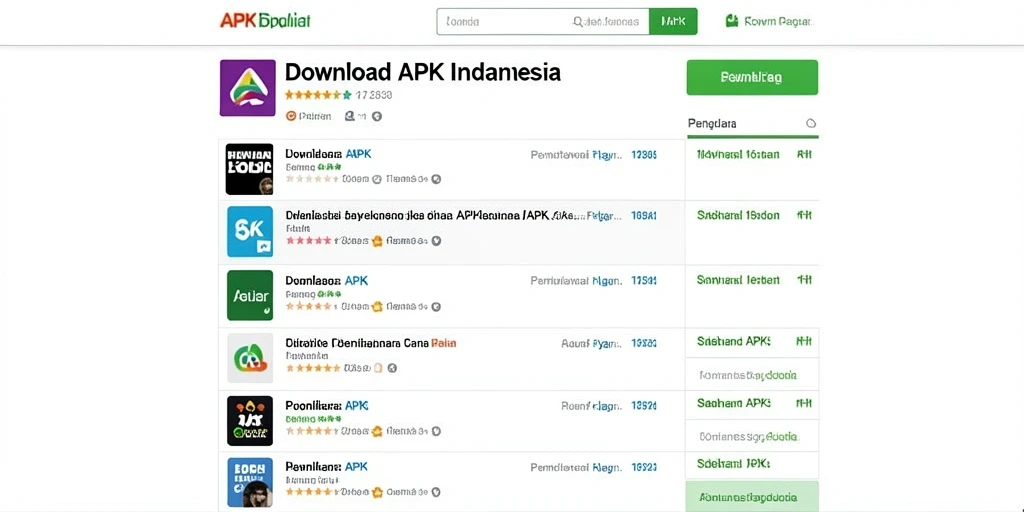Open the black HEWIAN app icon
Viewport: 1024px width, 512px height.
click(249, 169)
